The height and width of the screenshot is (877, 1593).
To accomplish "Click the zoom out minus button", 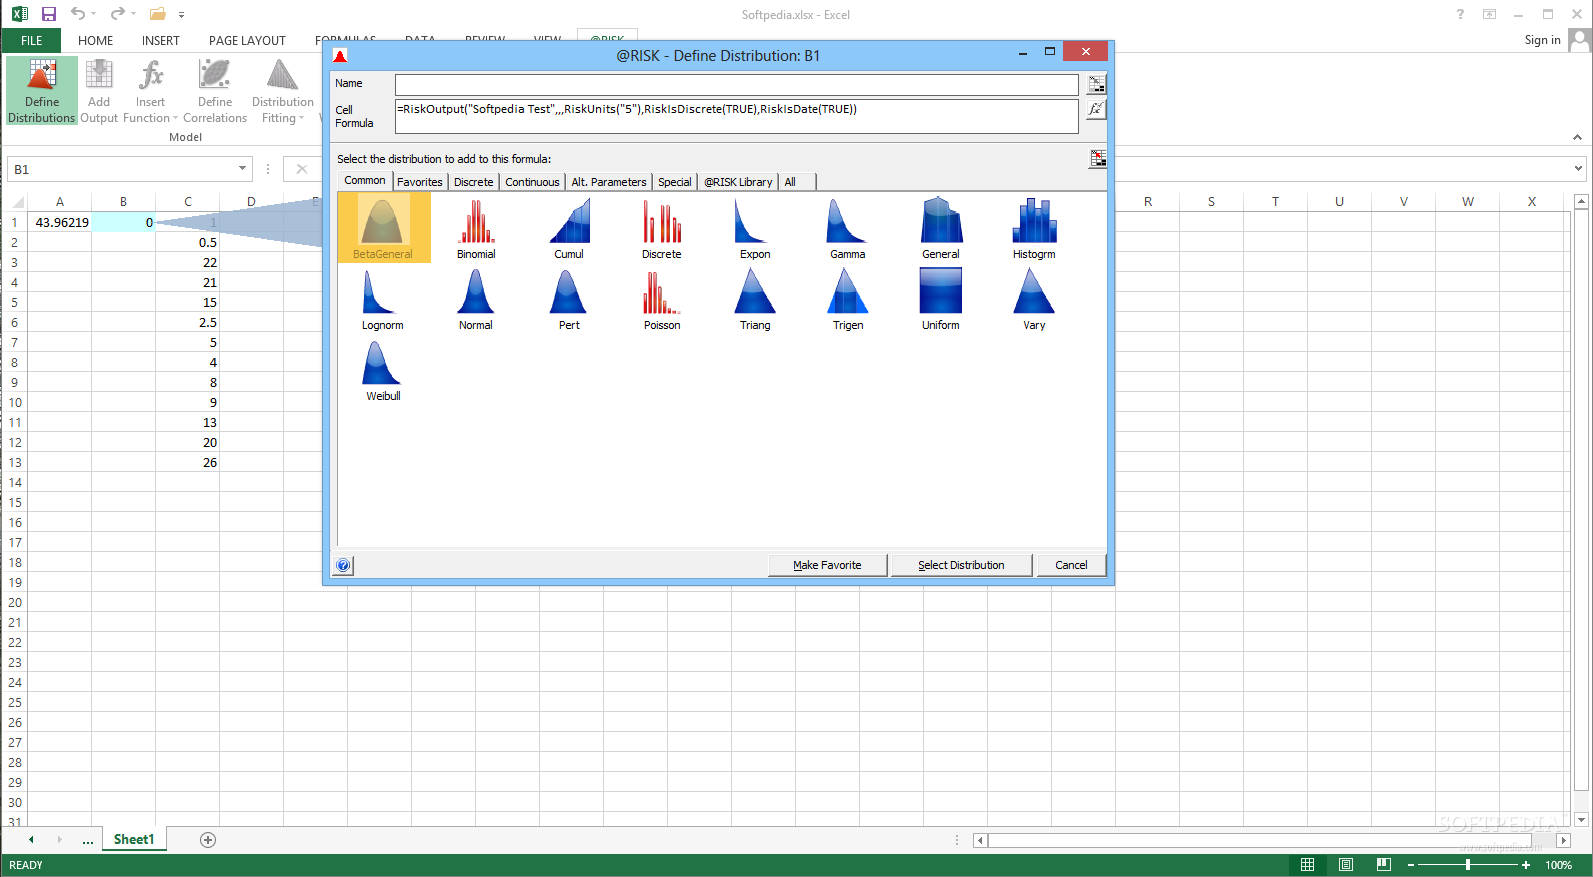I will point(1411,865).
